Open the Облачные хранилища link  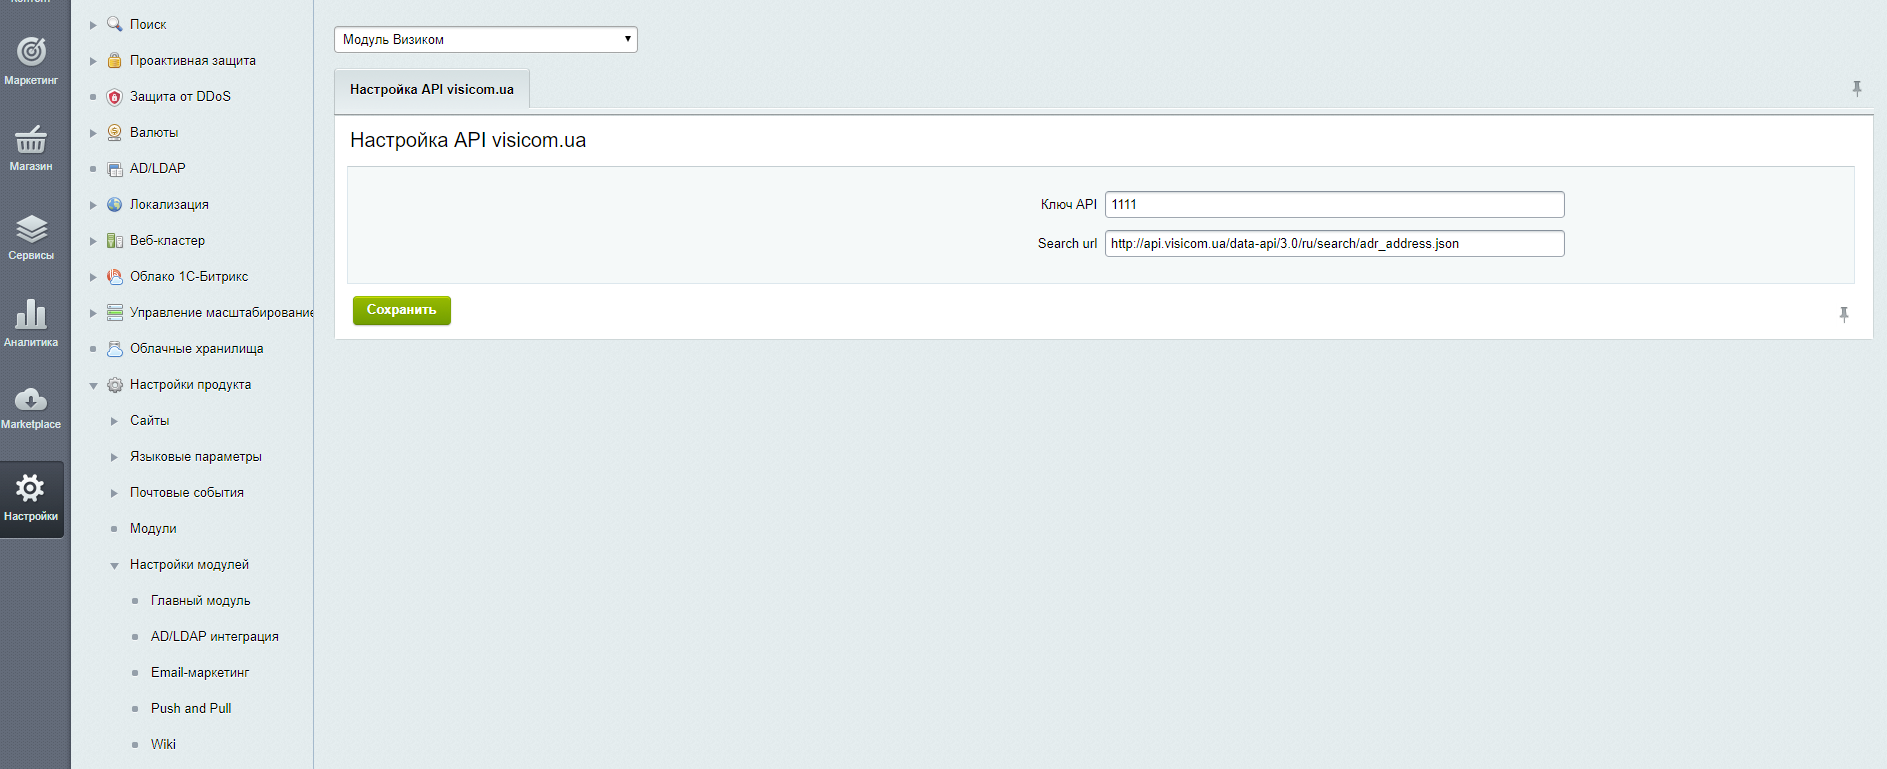pos(197,348)
